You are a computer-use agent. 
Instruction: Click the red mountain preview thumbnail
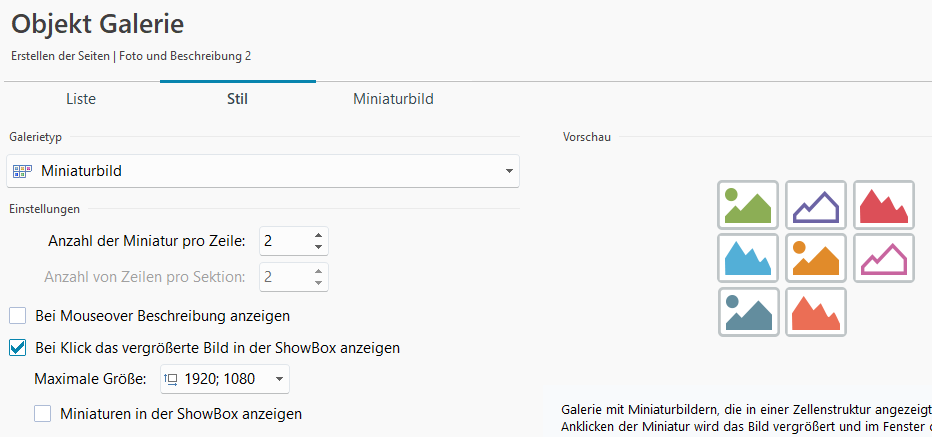pyautogui.click(x=884, y=205)
